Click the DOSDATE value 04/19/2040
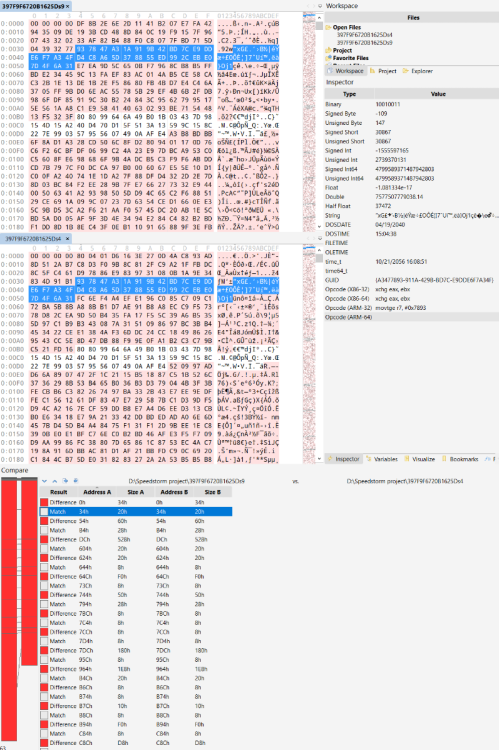The image size is (499, 750). click(390, 224)
